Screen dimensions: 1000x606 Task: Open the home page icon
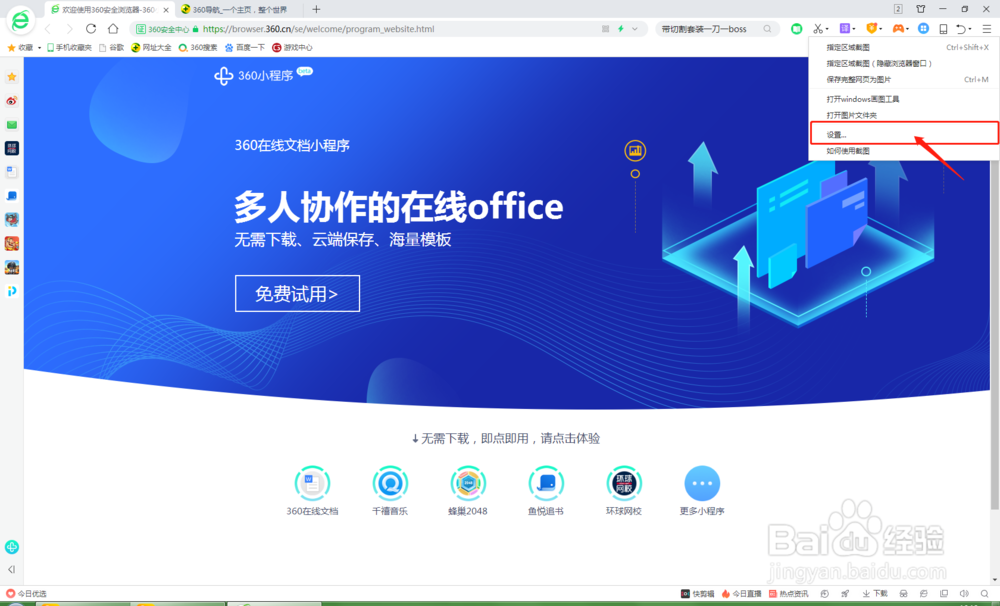(x=113, y=29)
